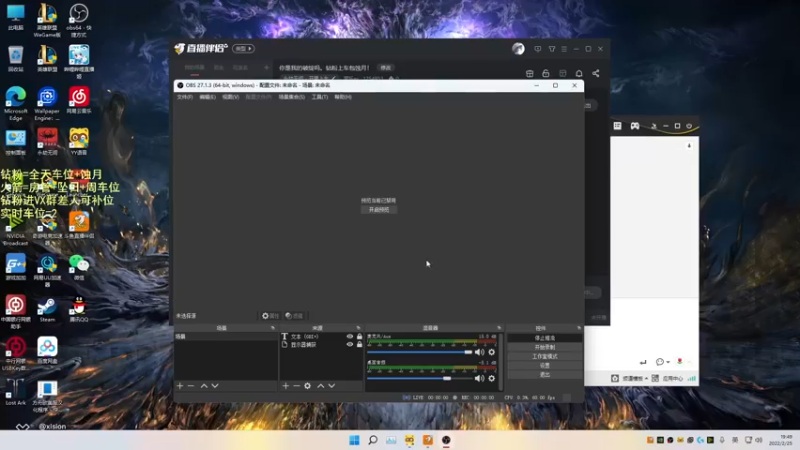The image size is (800, 450).
Task: Click the Start Recording button in Controls
Action: tap(545, 347)
